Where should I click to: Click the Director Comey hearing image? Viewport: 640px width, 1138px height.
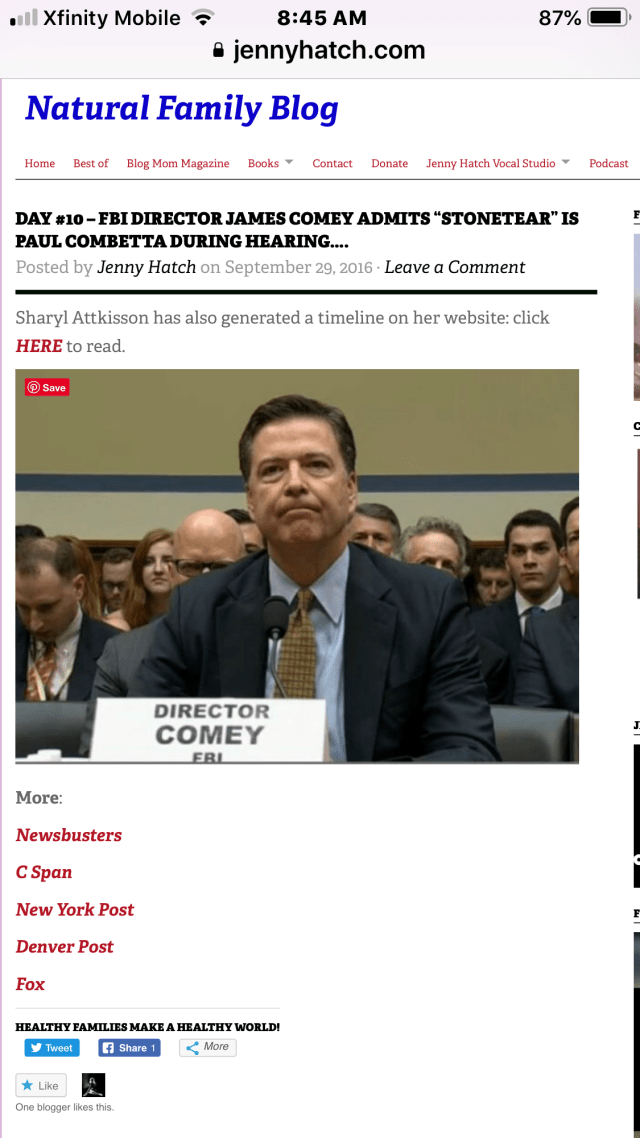pyautogui.click(x=298, y=566)
